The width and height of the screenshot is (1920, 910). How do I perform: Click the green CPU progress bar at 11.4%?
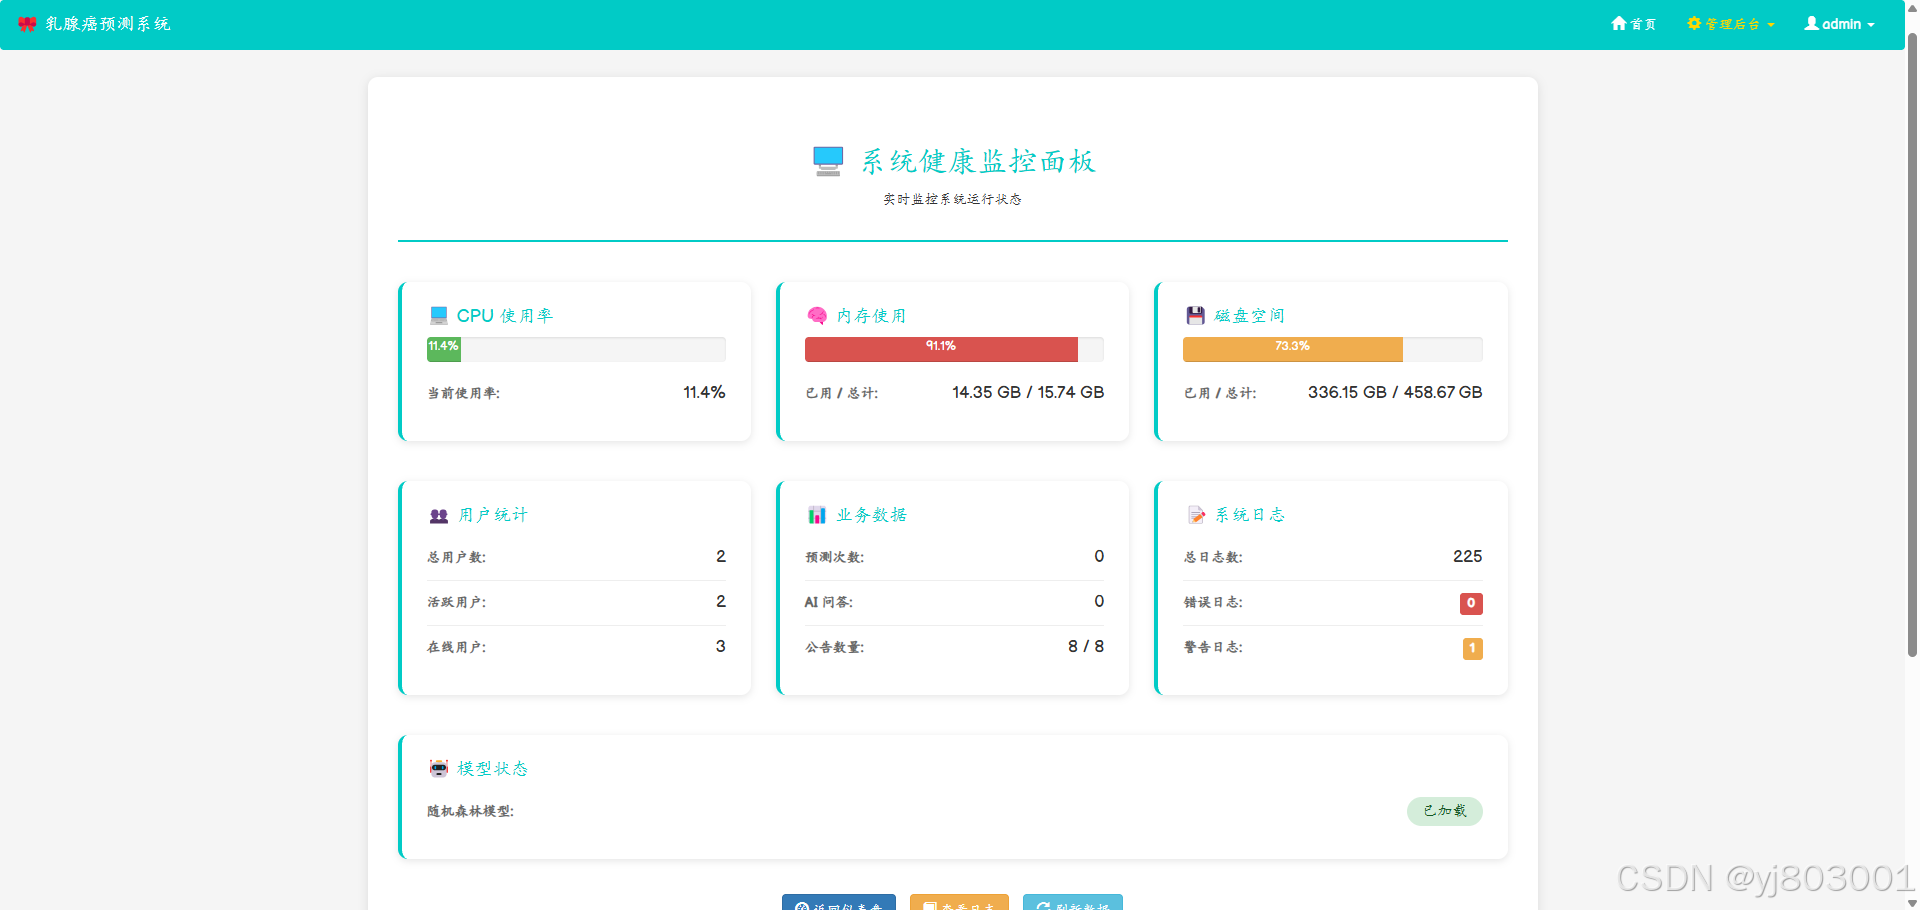point(444,349)
